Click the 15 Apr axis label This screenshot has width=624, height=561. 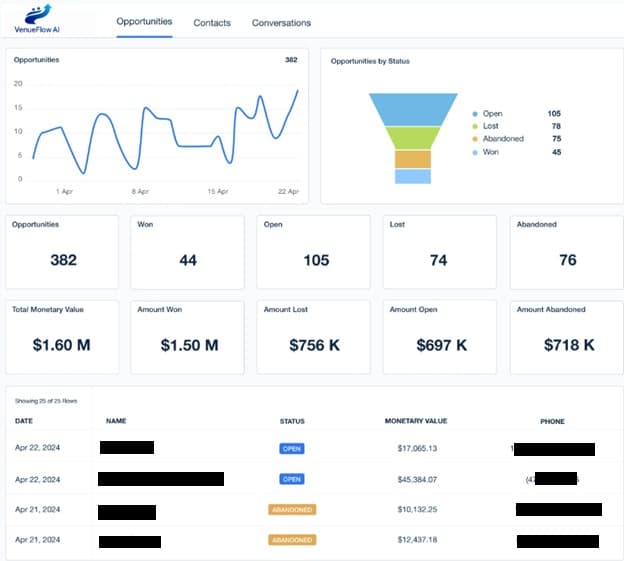pos(218,191)
